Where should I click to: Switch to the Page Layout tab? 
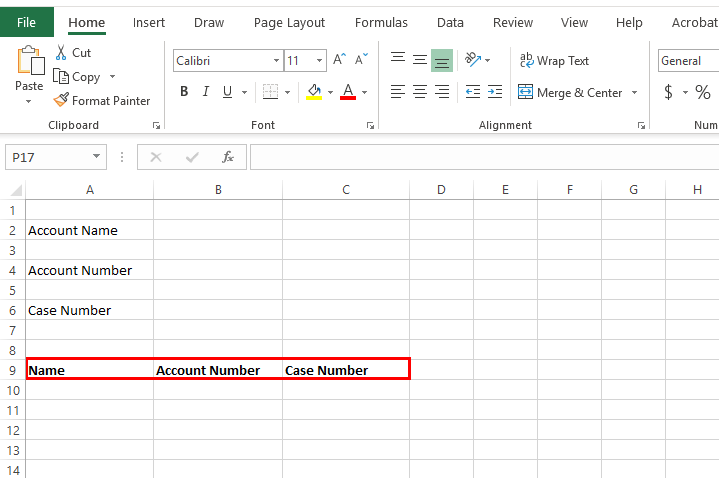[x=289, y=22]
